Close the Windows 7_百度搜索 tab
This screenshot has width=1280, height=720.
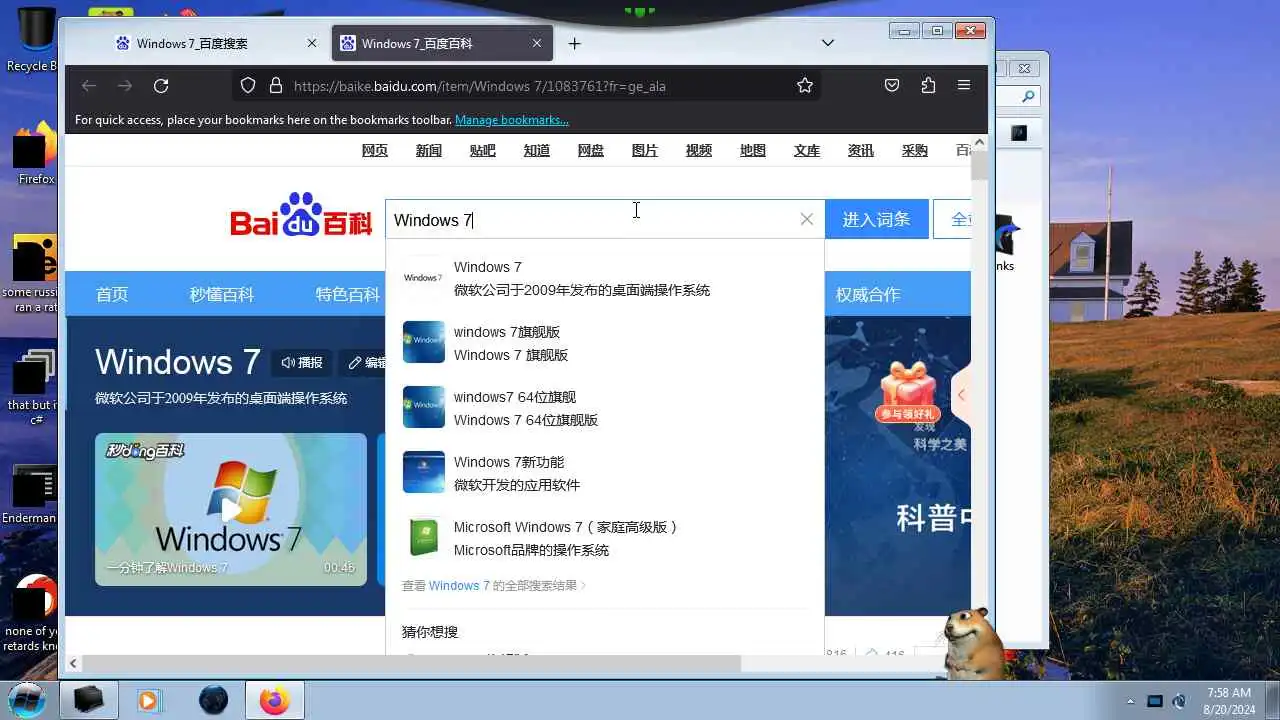pyautogui.click(x=312, y=44)
